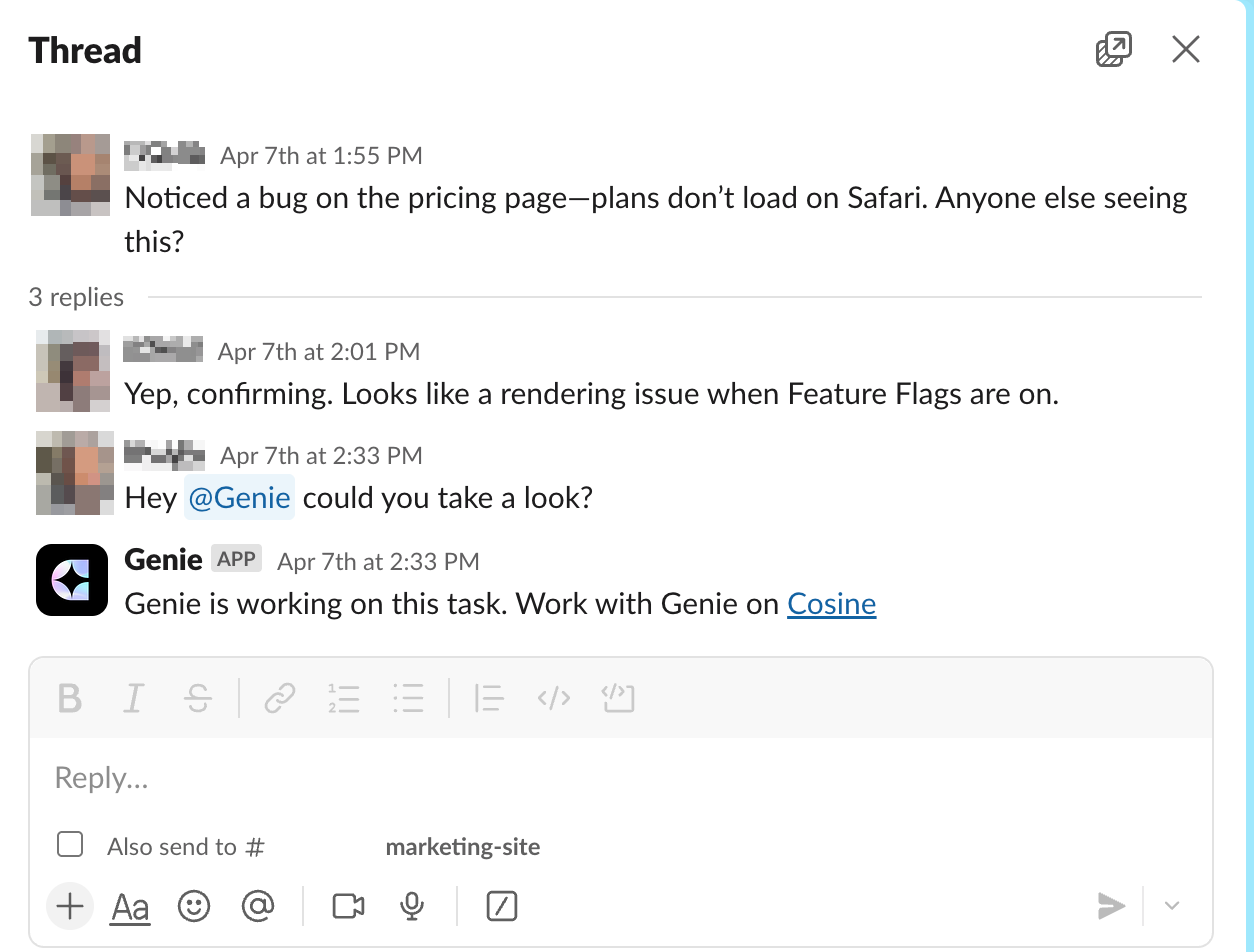1254x952 pixels.
Task: Click the Reply message field
Action: (x=600, y=778)
